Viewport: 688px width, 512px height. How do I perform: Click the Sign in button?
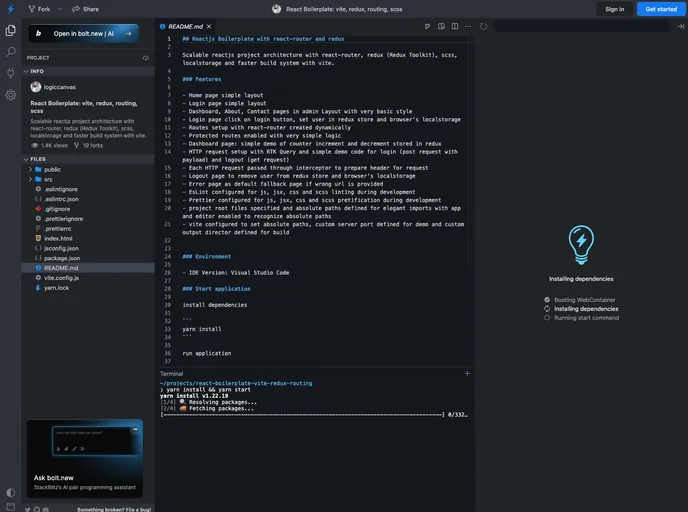pyautogui.click(x=614, y=9)
